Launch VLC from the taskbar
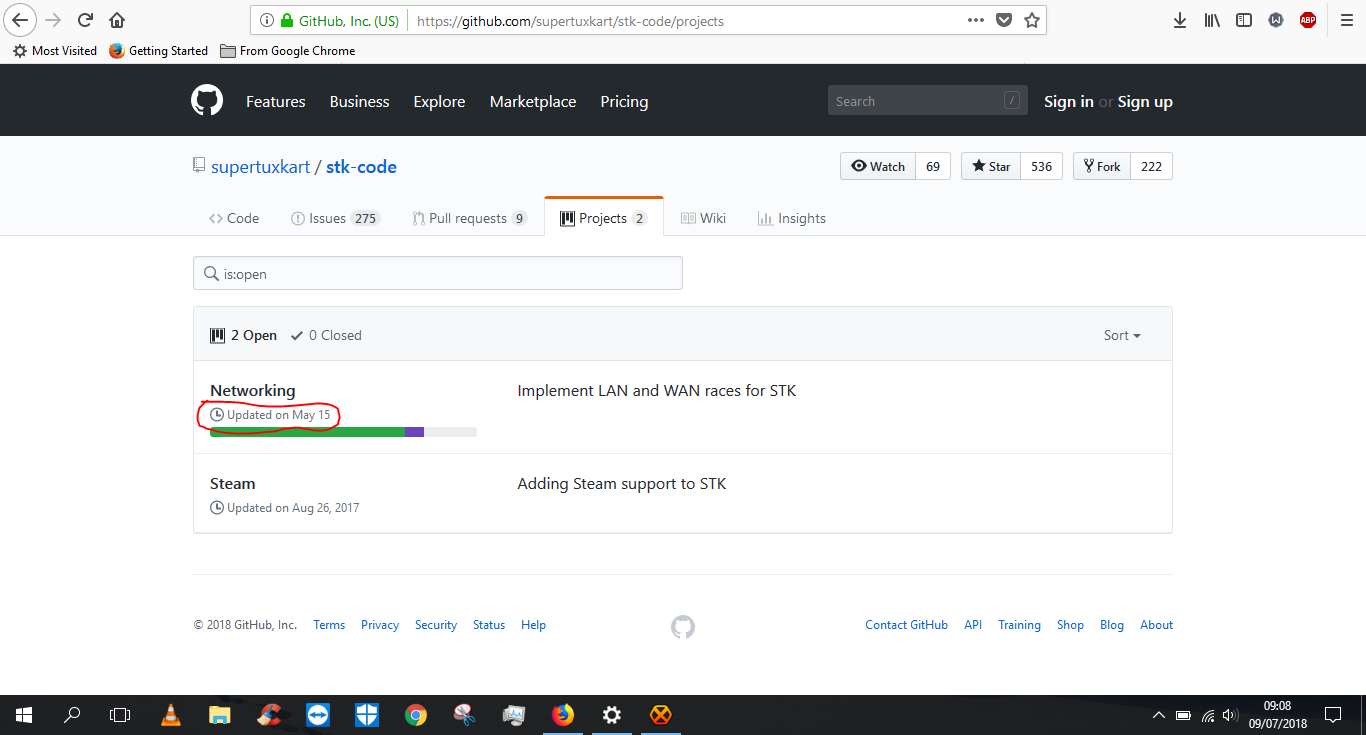The width and height of the screenshot is (1366, 735). tap(171, 715)
